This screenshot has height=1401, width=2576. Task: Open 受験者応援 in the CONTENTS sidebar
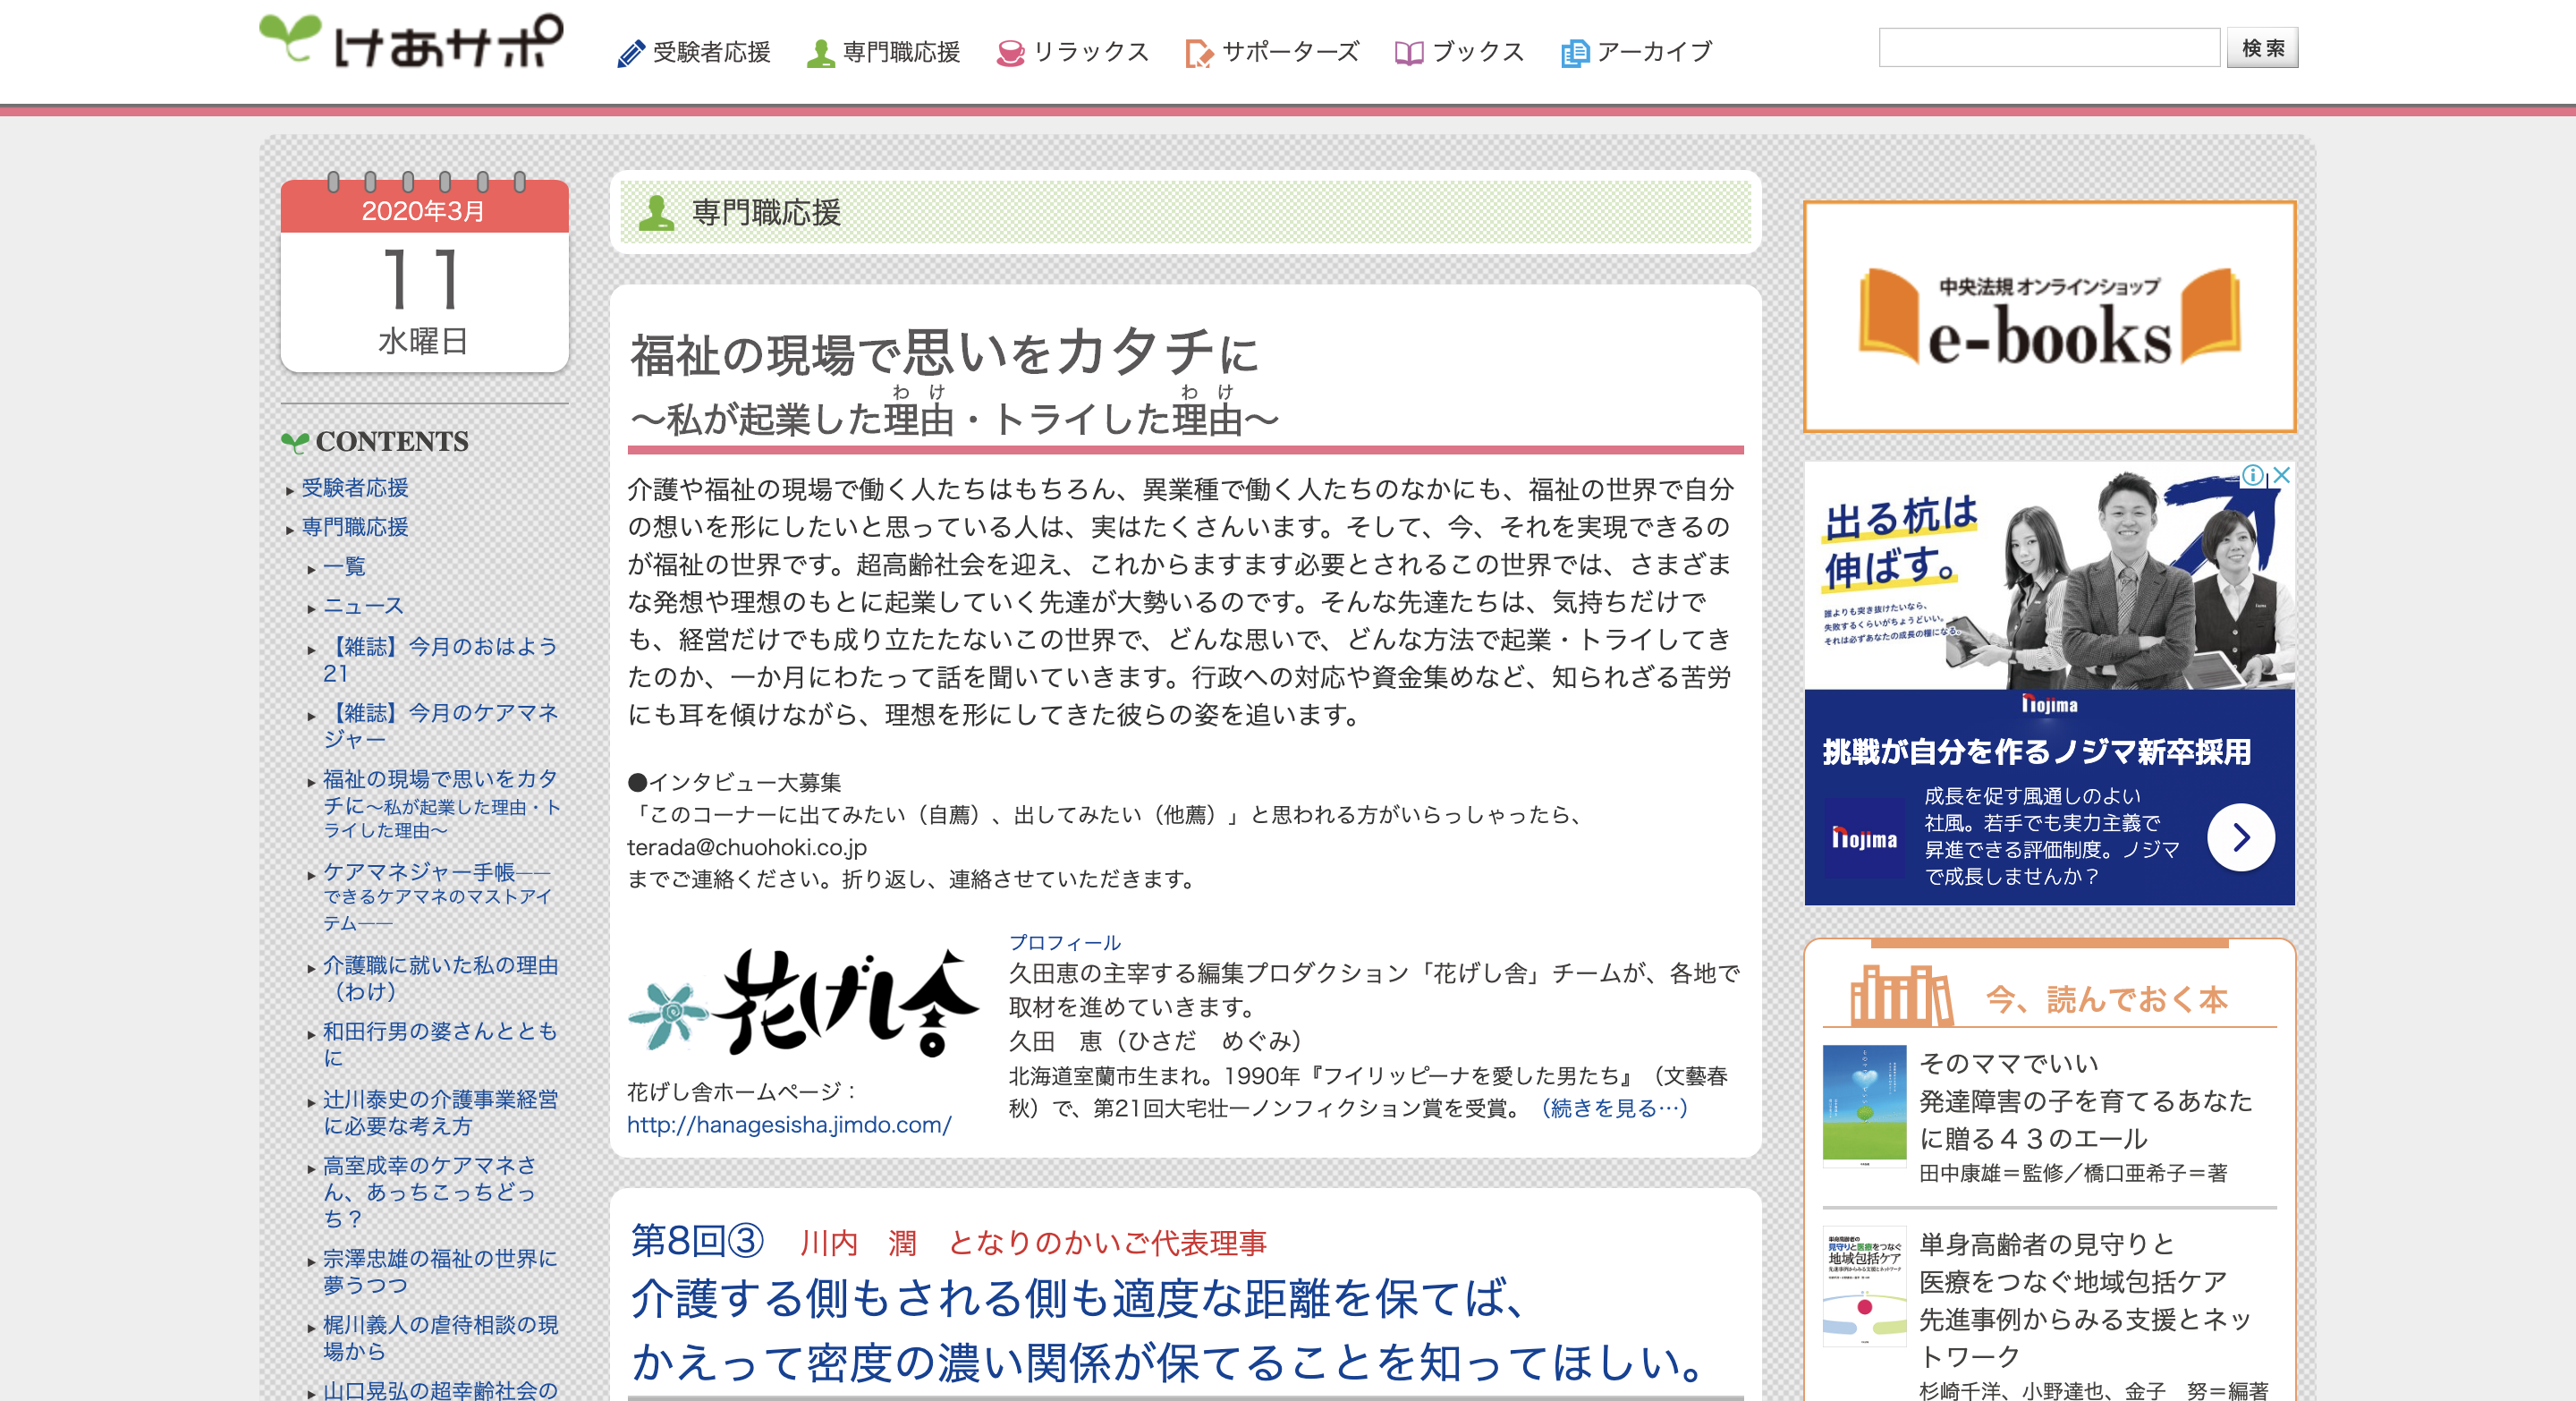point(355,488)
